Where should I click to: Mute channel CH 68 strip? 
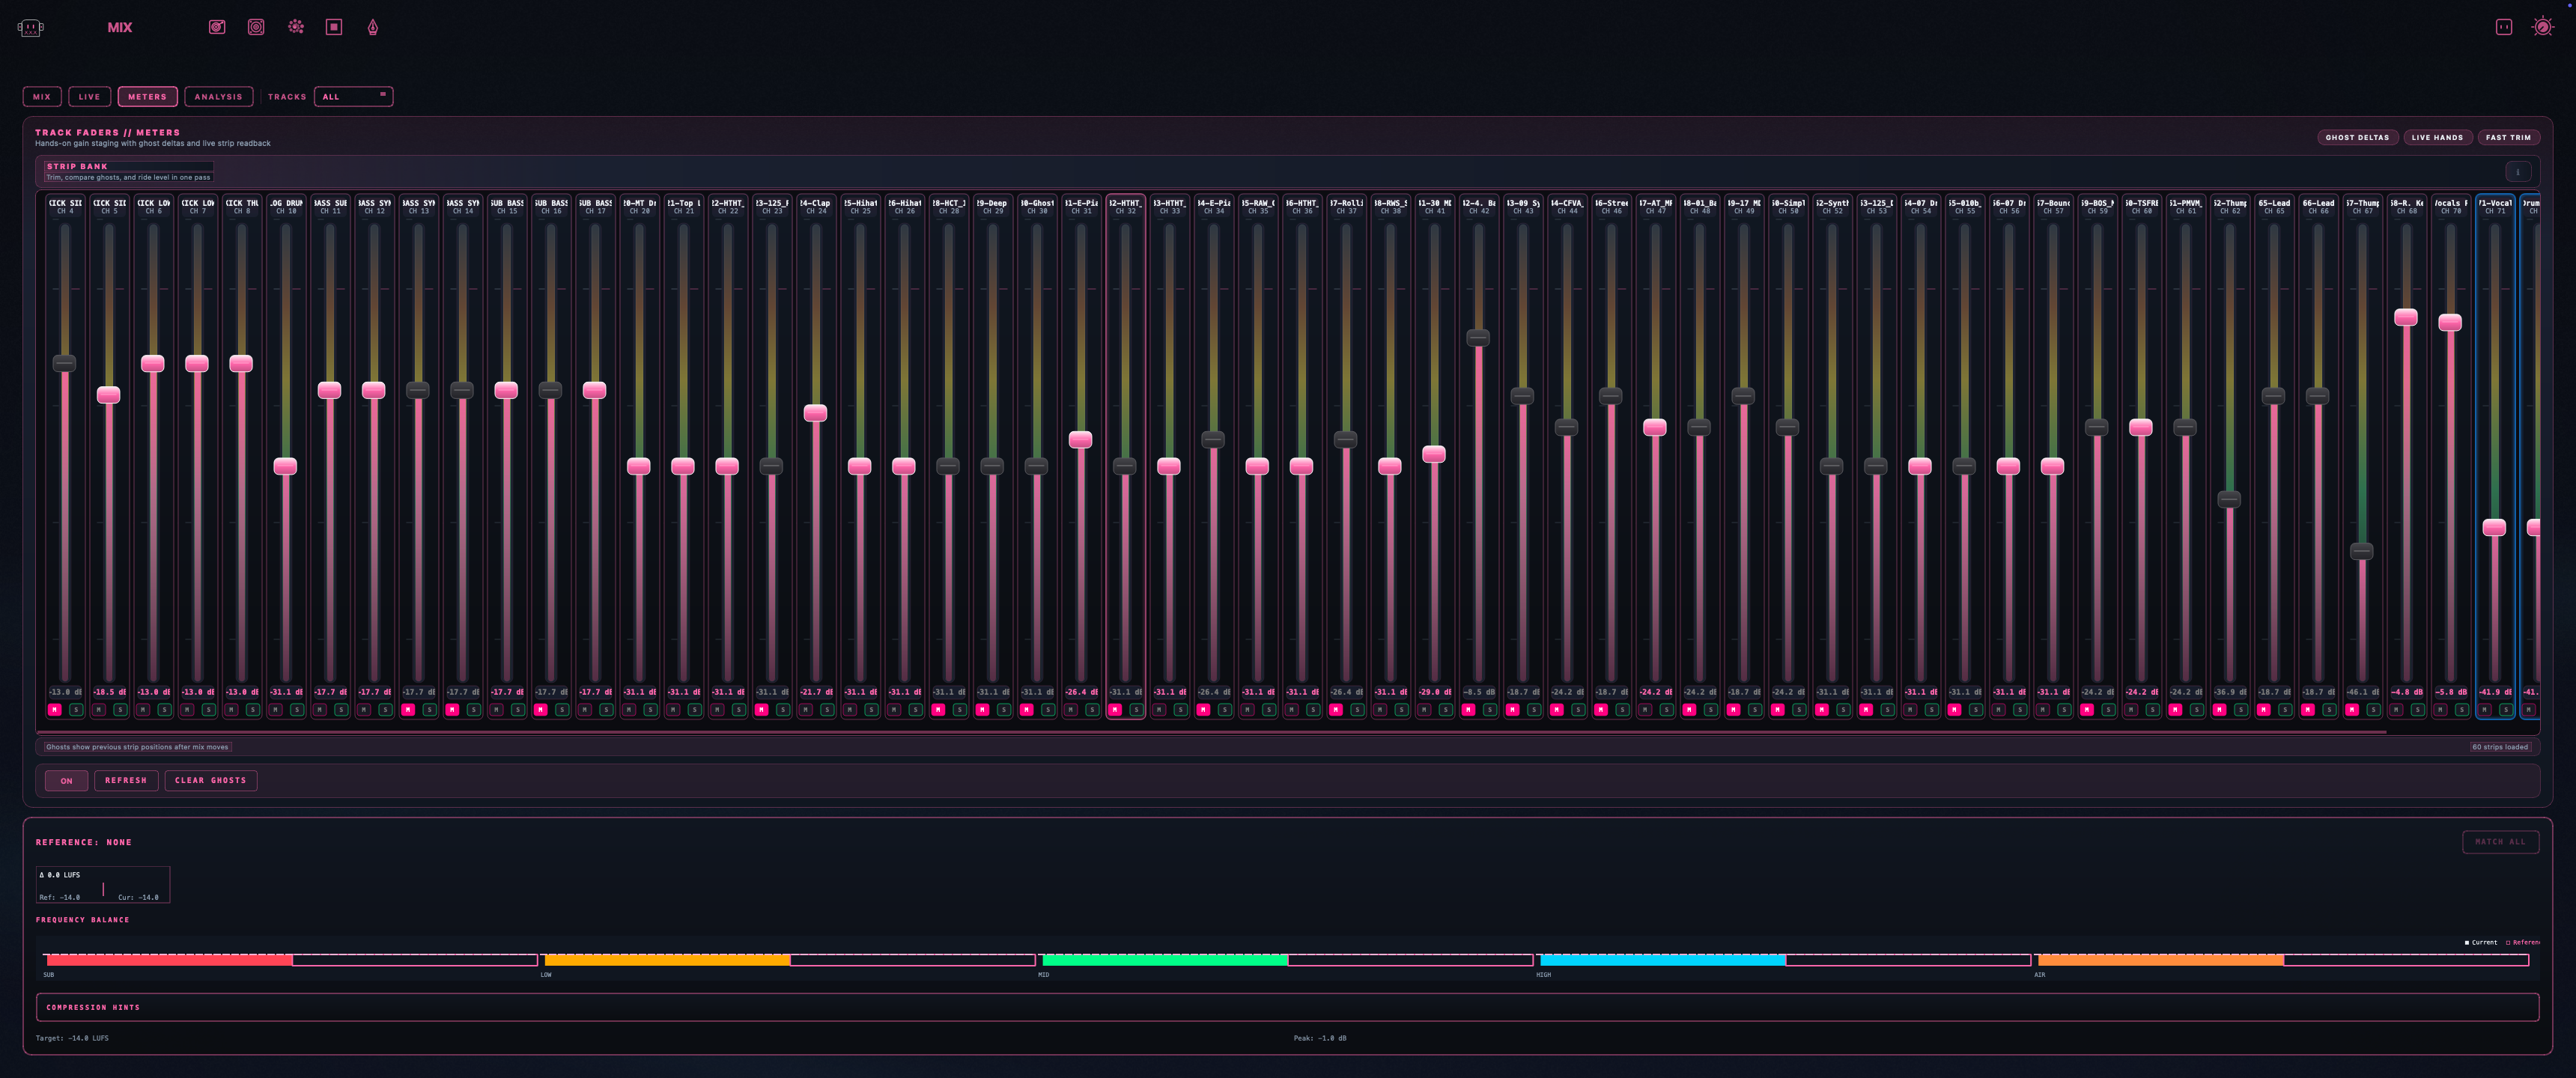[x=2395, y=710]
